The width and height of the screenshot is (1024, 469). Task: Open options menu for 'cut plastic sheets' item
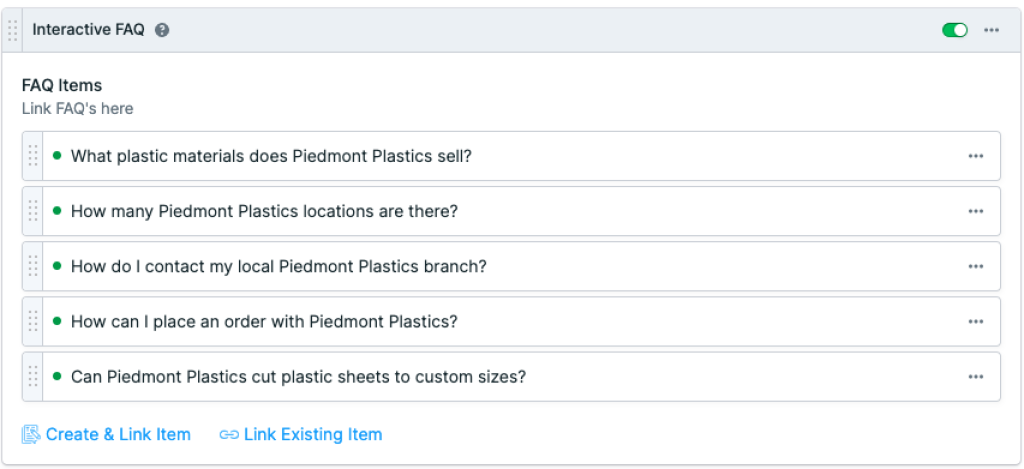tap(976, 376)
